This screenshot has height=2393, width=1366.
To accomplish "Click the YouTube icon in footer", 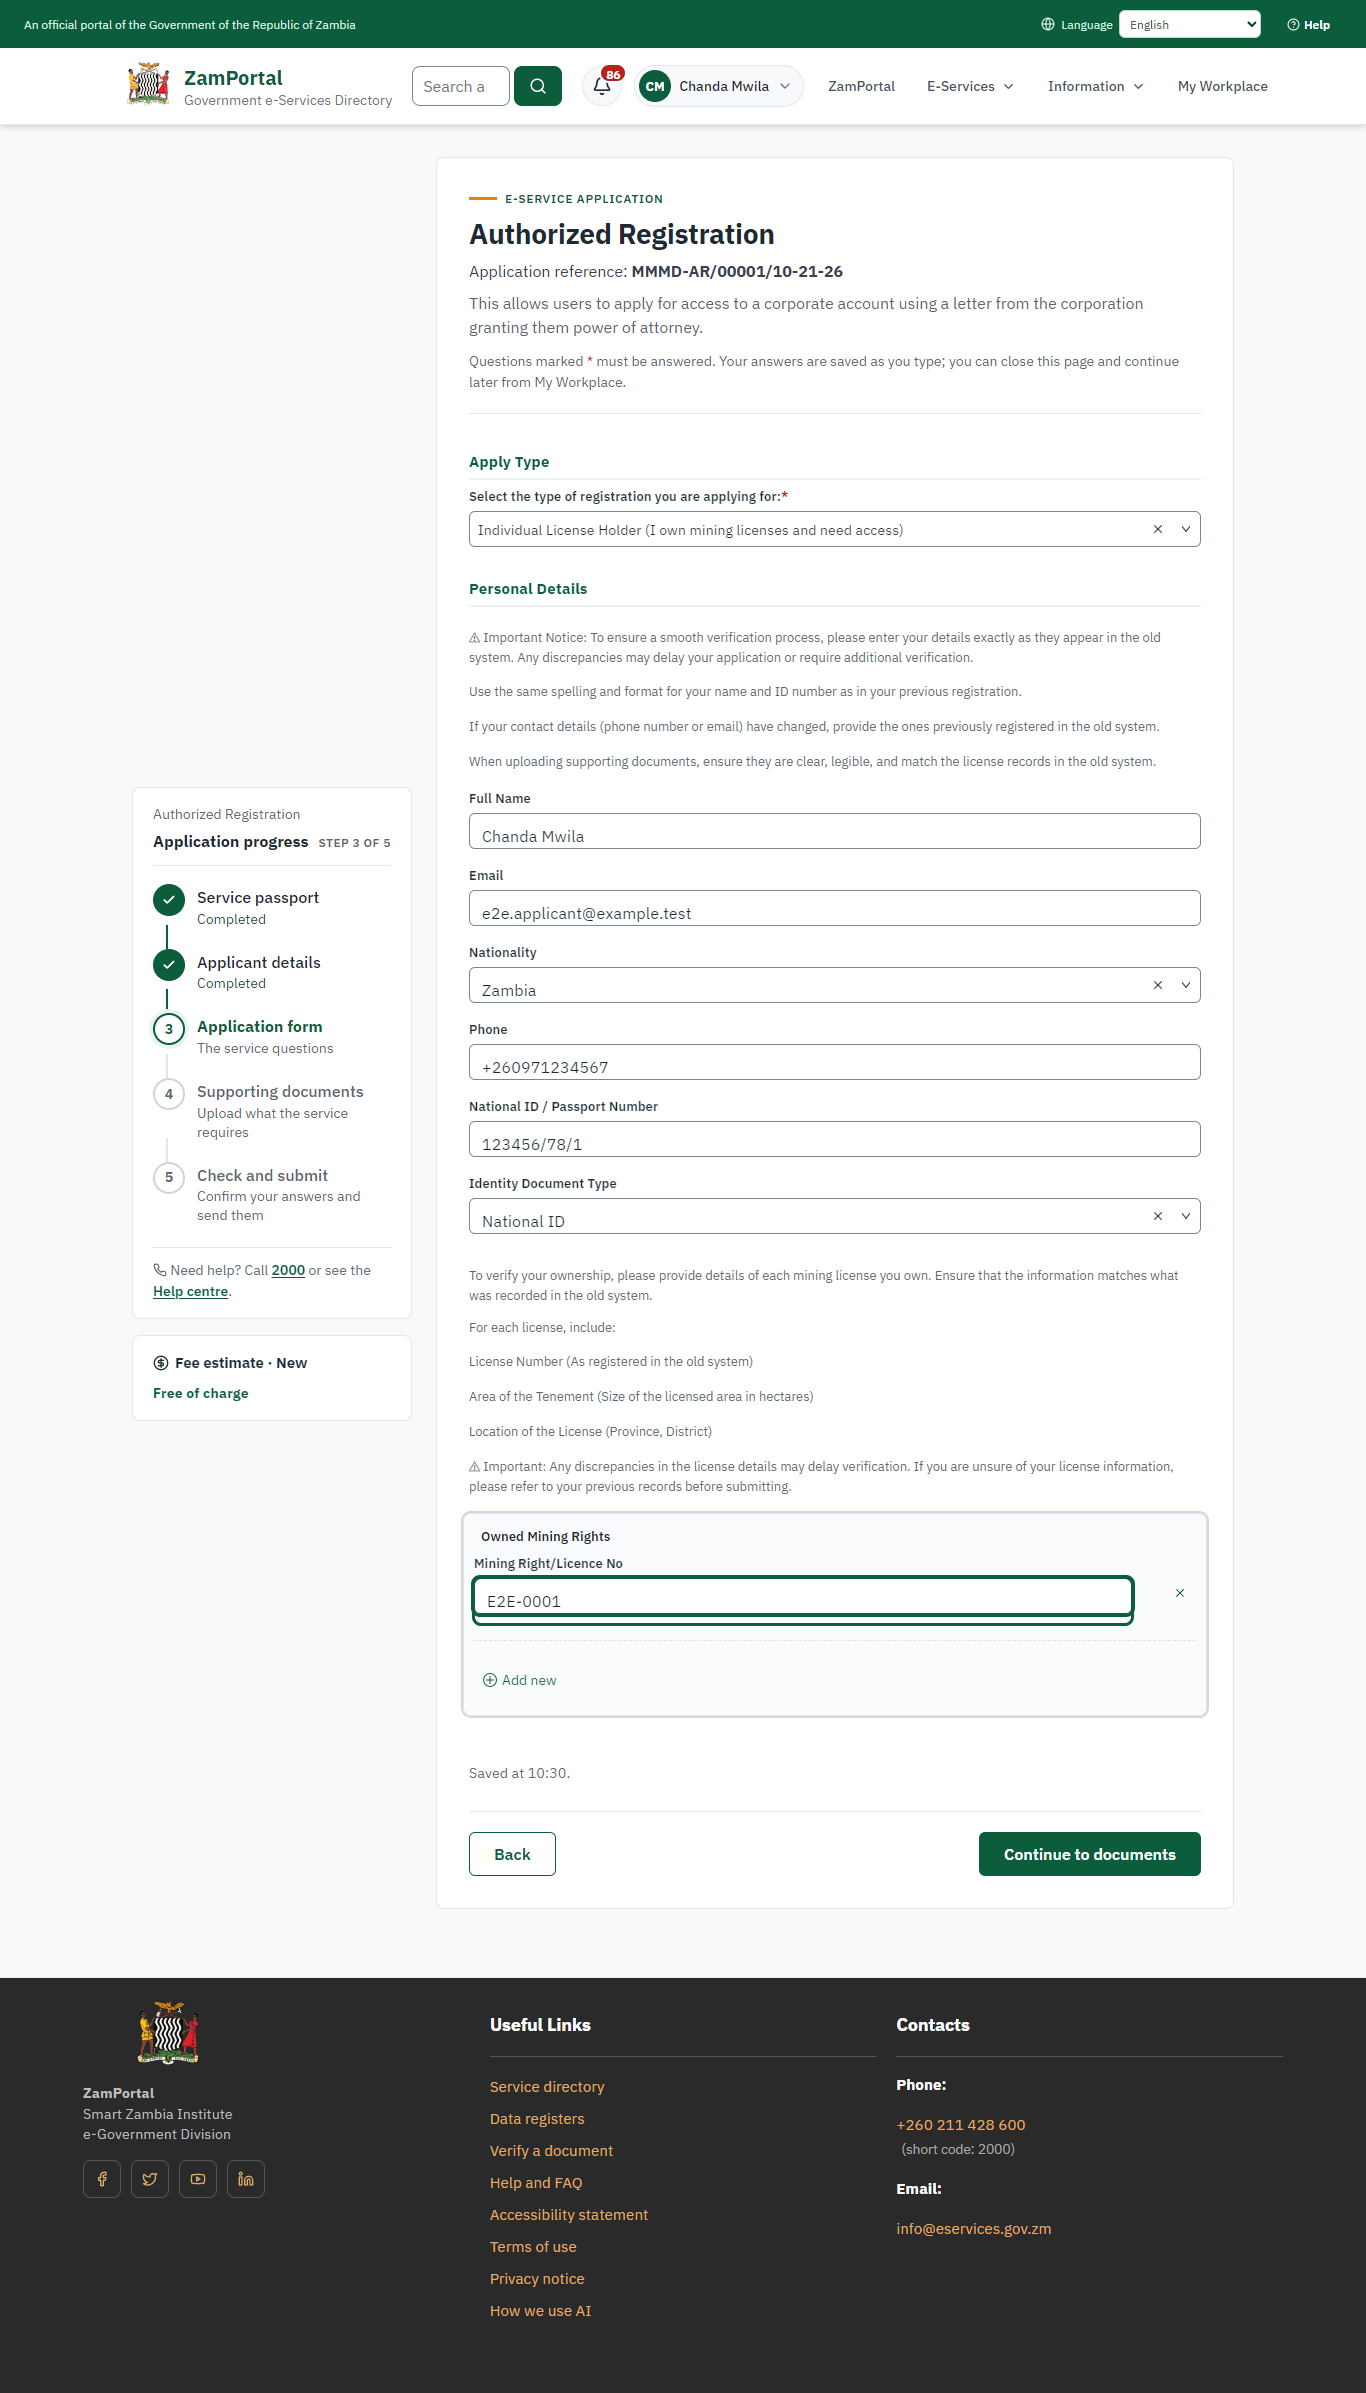I will (198, 2179).
